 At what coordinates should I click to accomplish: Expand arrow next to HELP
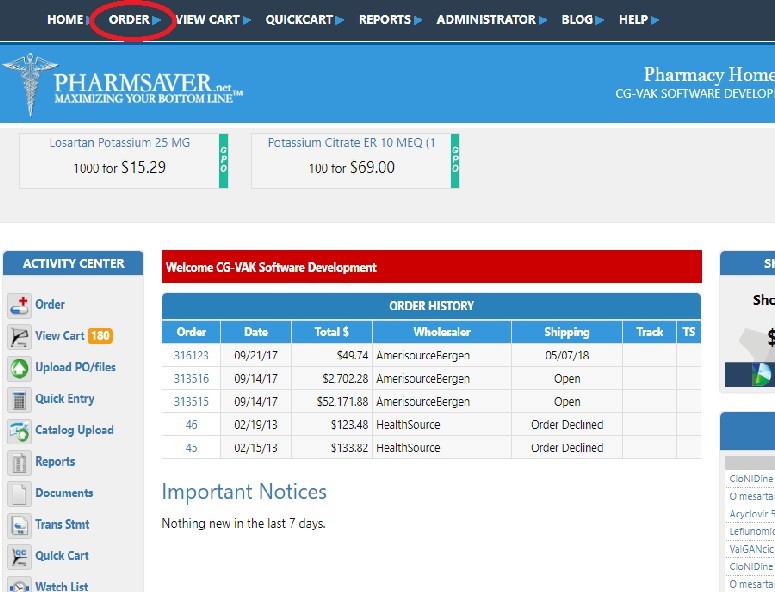pyautogui.click(x=655, y=20)
